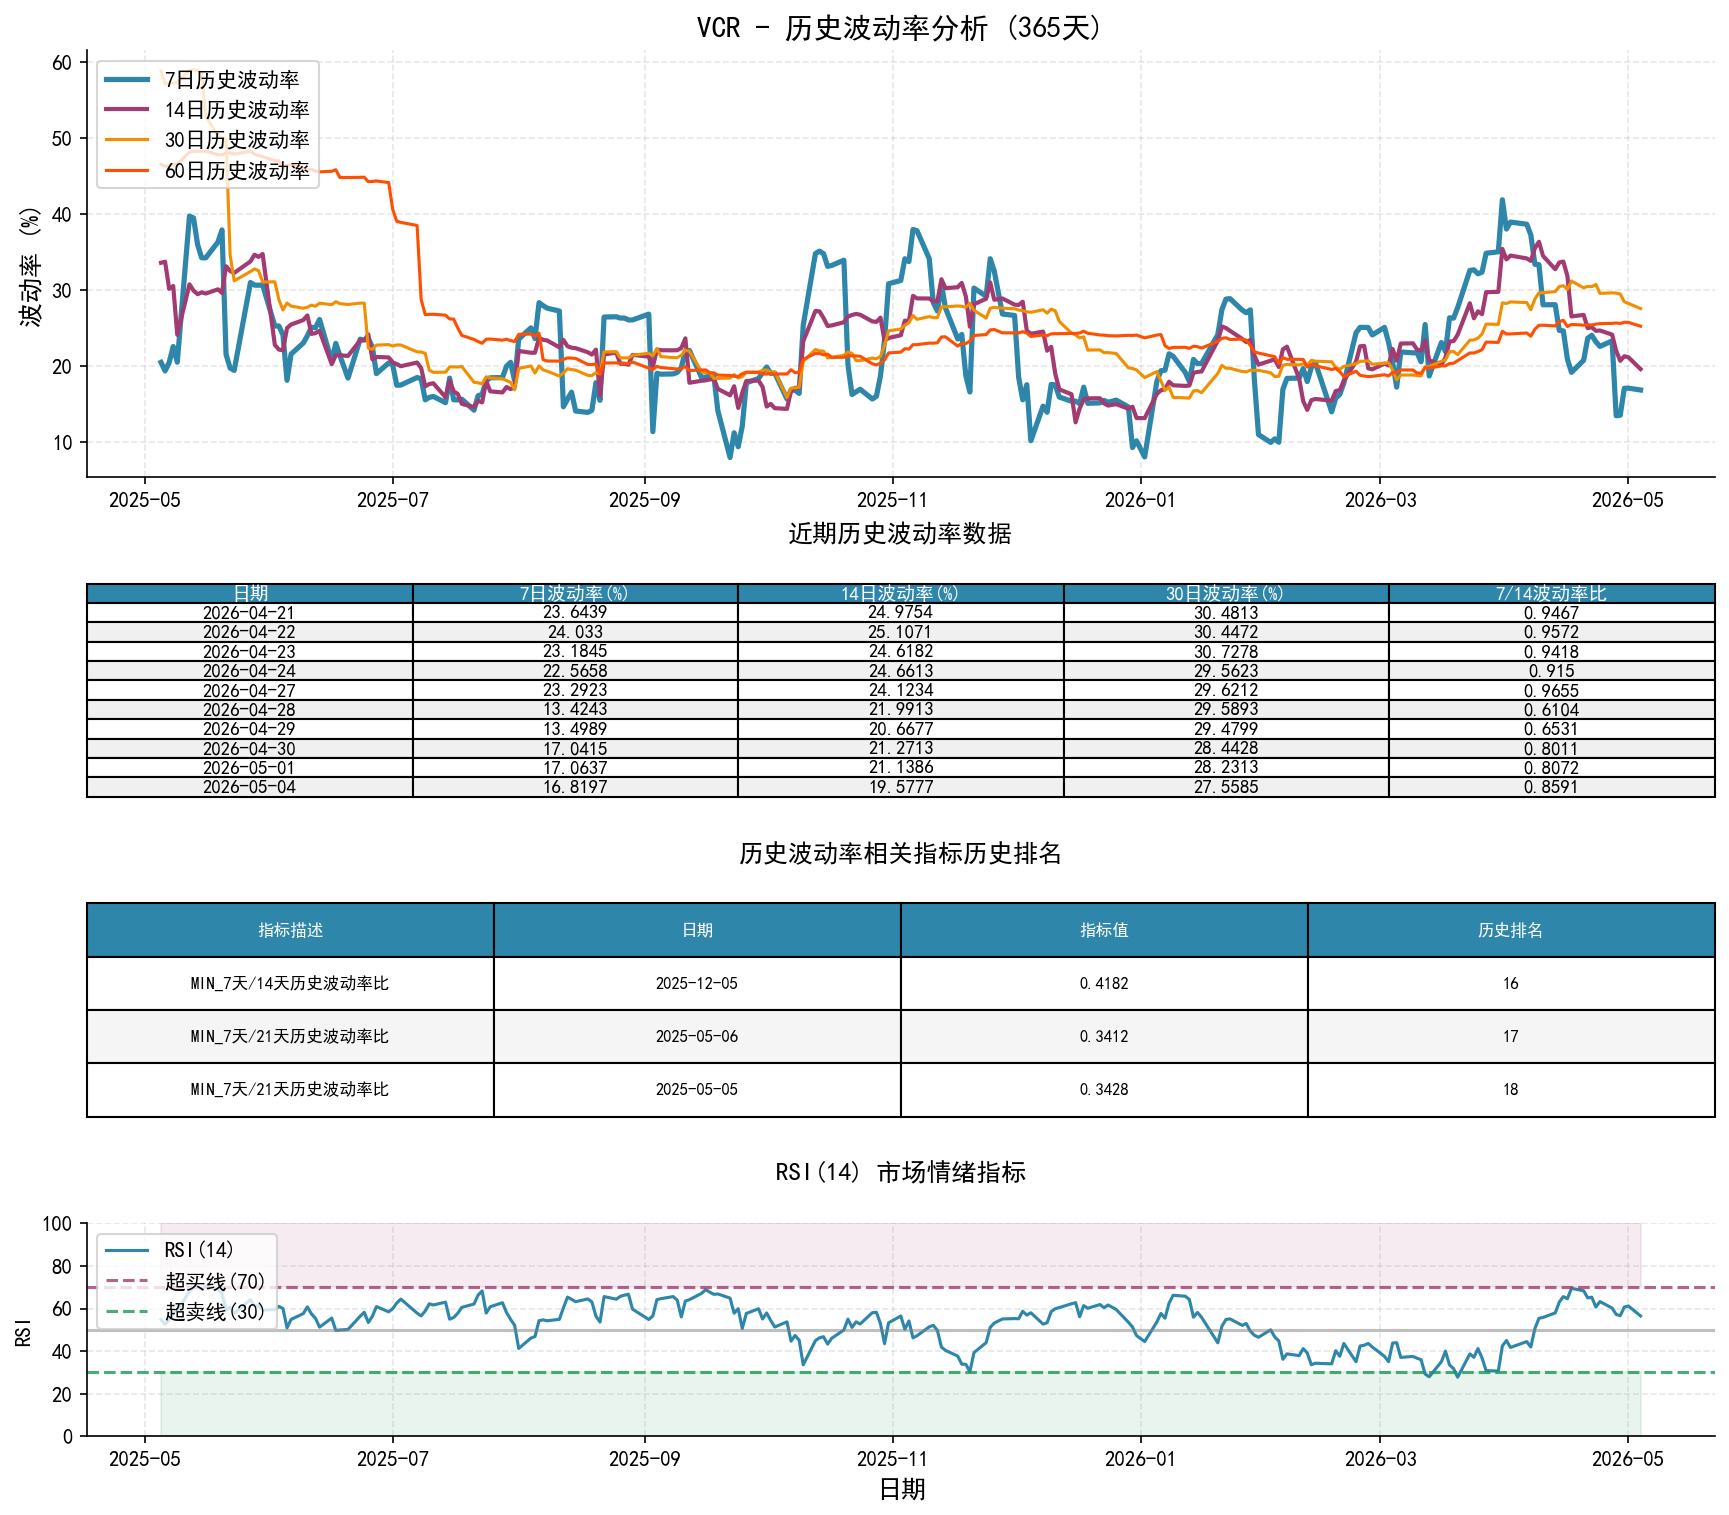Click the 7-day value 23.6439
The image size is (1729, 1515).
point(575,612)
